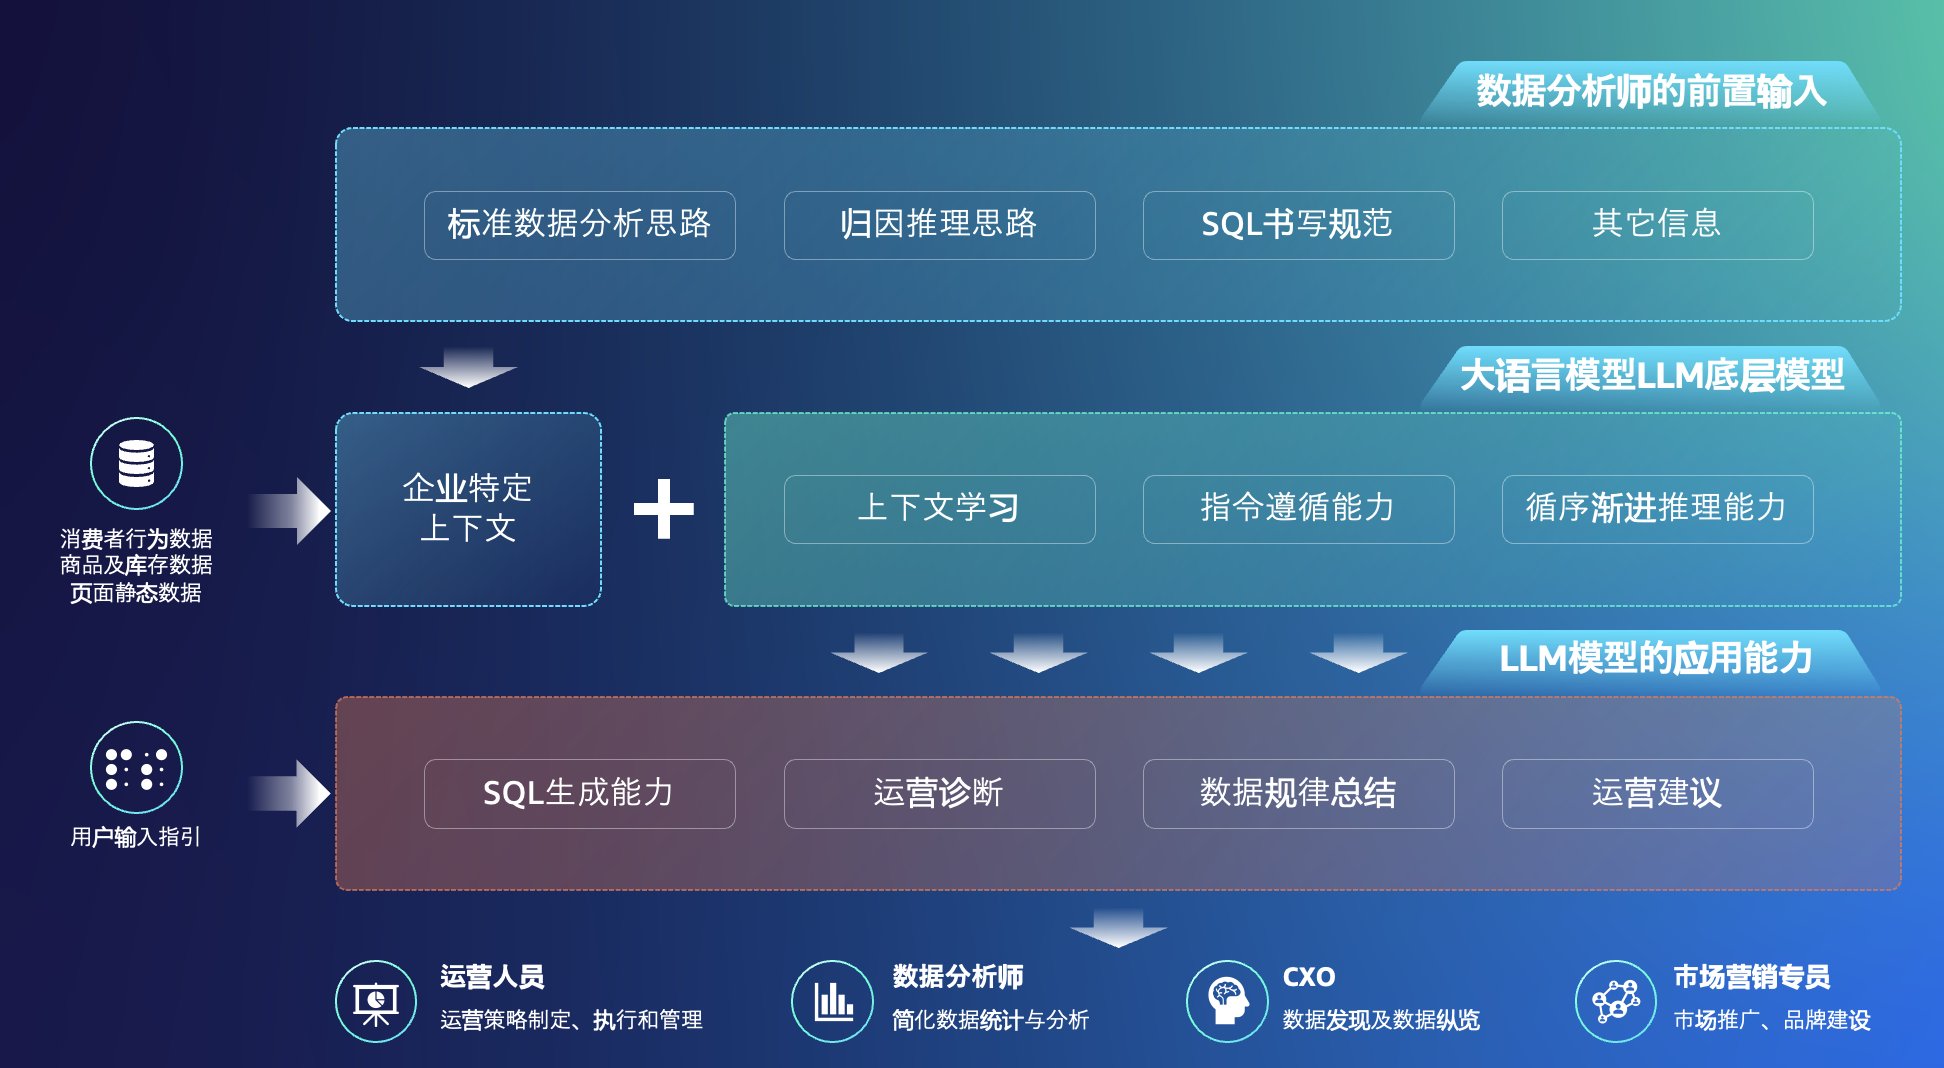Click the 数据分析师的前置输入 header tab
Image resolution: width=1944 pixels, height=1068 pixels.
[x=1650, y=92]
